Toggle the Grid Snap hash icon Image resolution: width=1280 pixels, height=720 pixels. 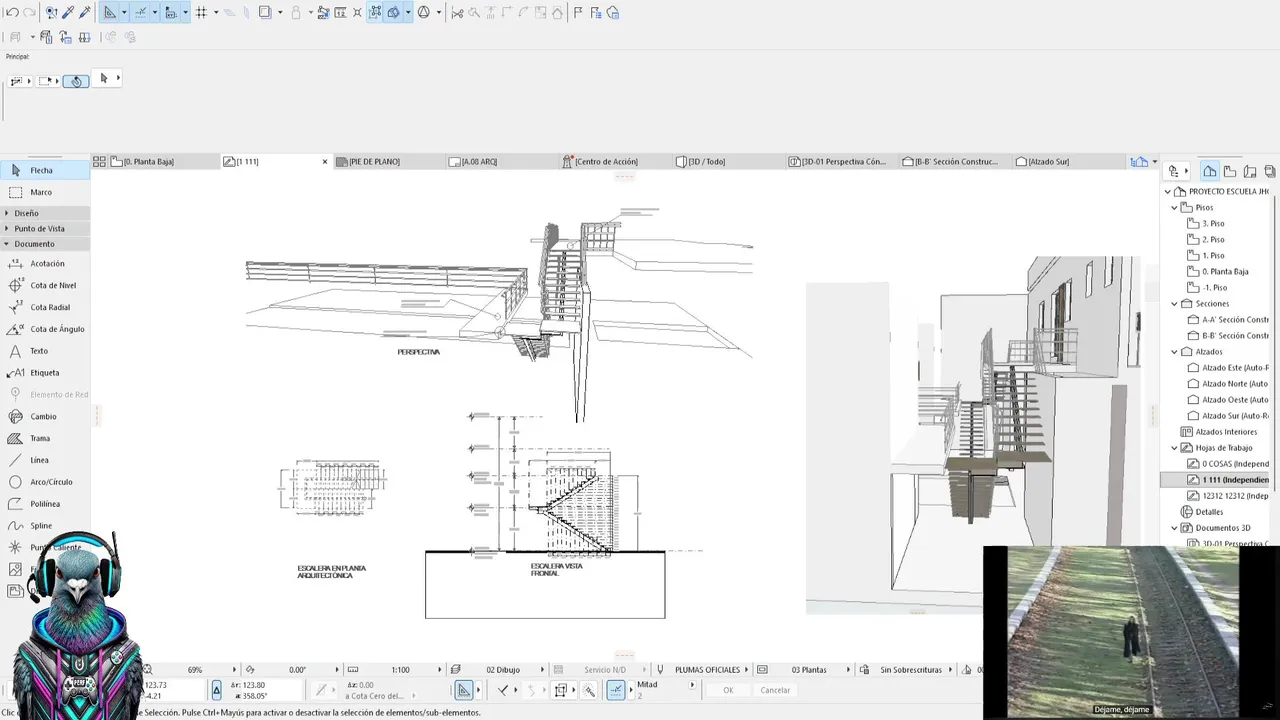[x=201, y=13]
